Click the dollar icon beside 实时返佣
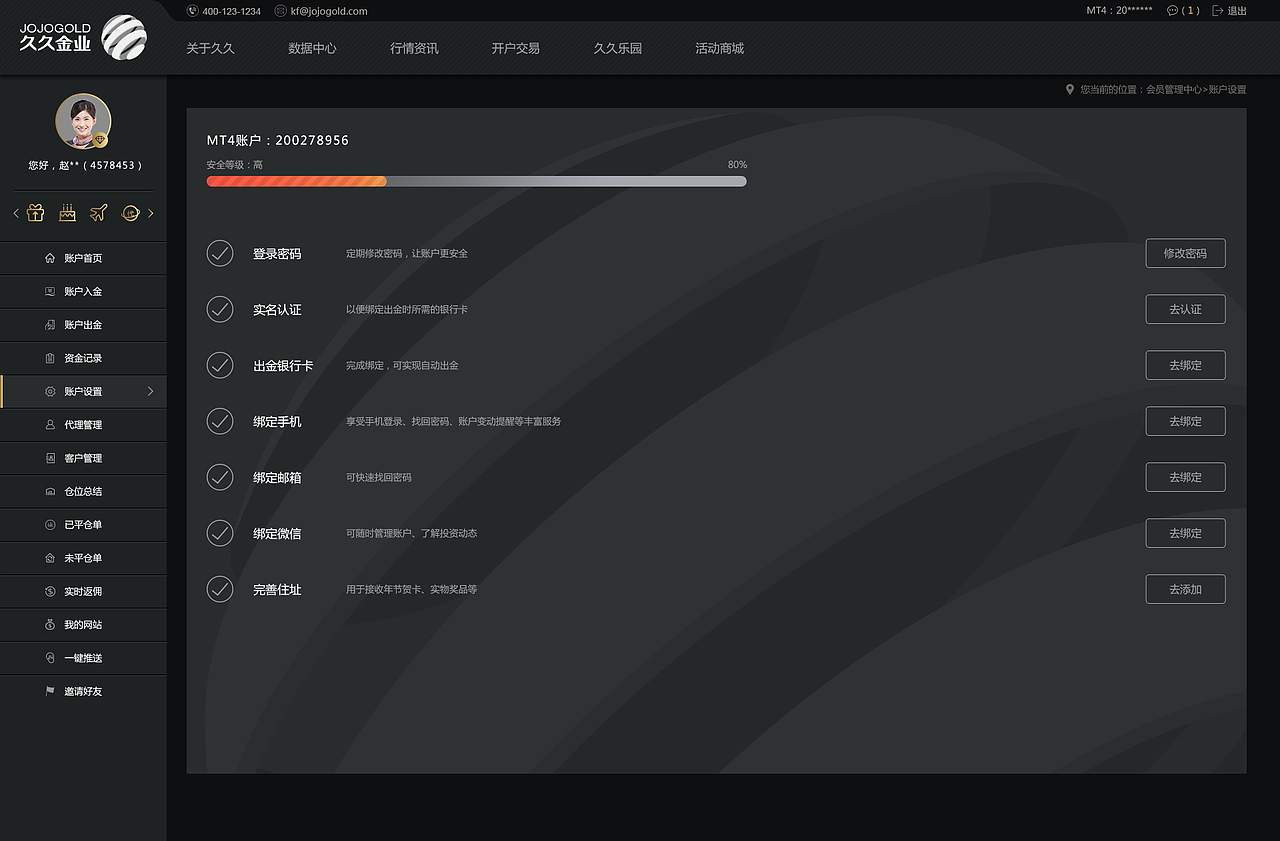 (50, 591)
